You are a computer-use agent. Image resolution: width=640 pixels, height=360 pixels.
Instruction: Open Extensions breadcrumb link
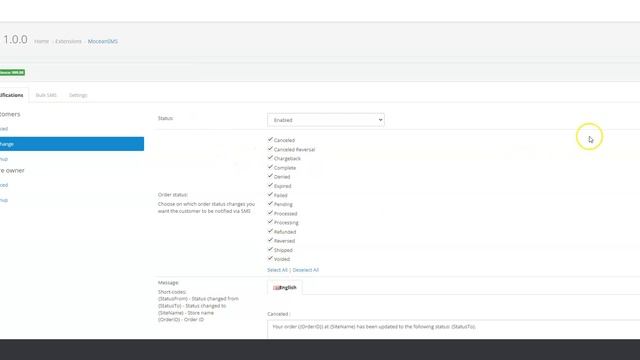tap(68, 41)
